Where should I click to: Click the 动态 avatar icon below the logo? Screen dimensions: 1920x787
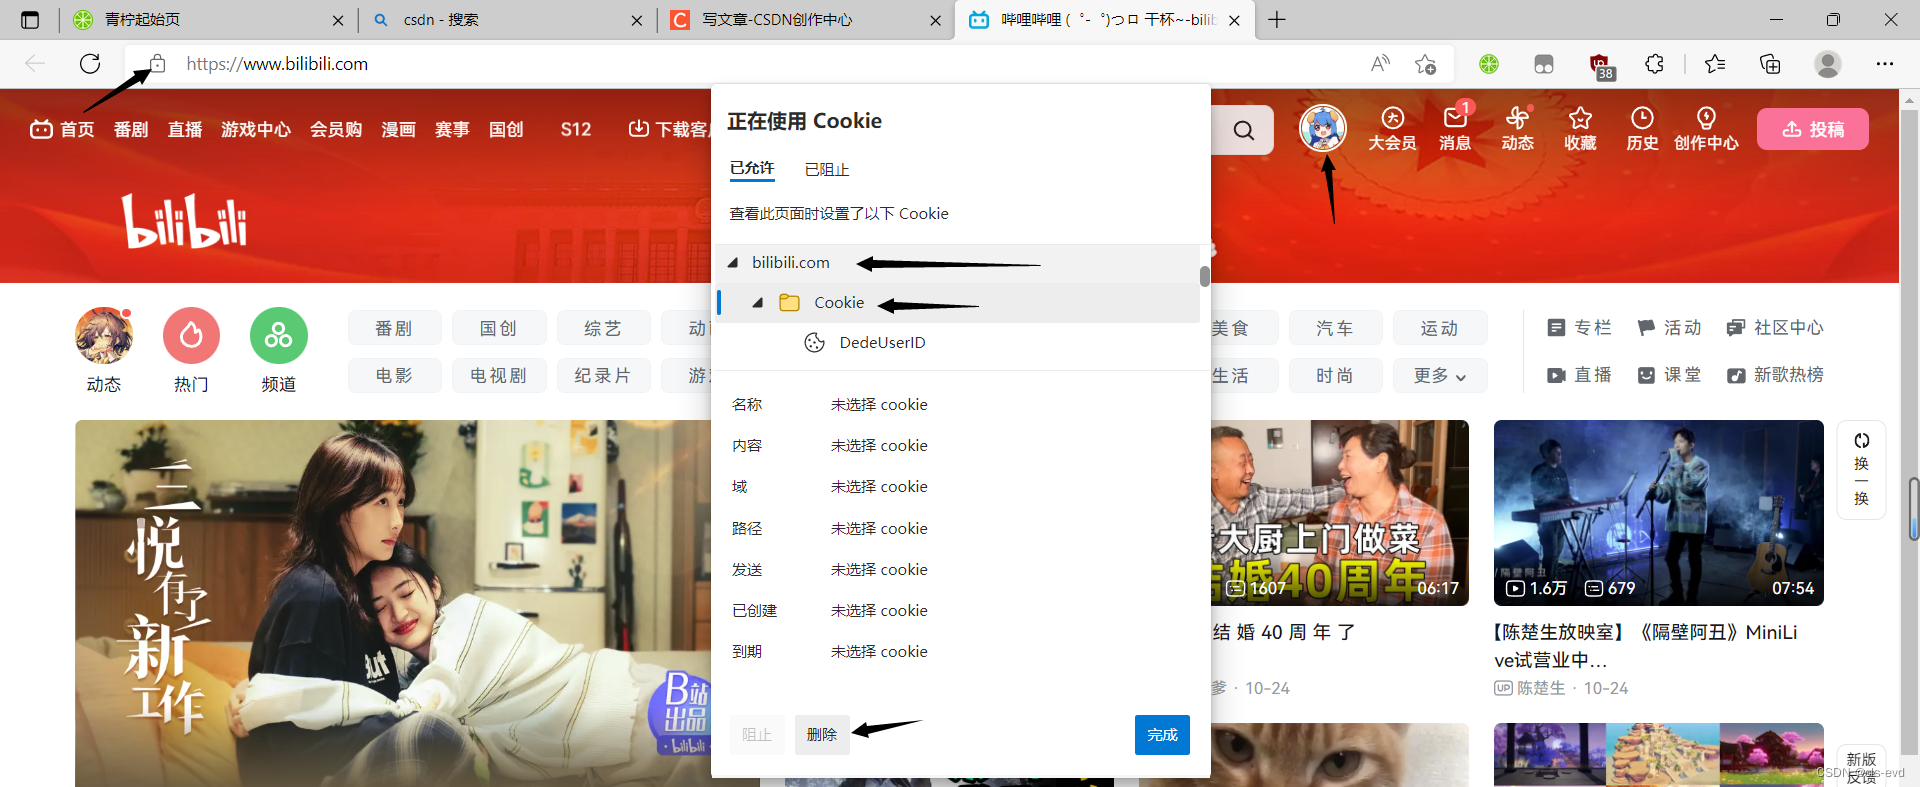[x=104, y=336]
